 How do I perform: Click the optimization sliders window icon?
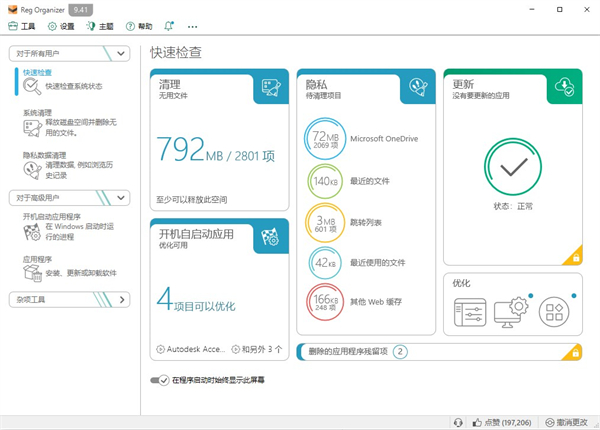470,311
